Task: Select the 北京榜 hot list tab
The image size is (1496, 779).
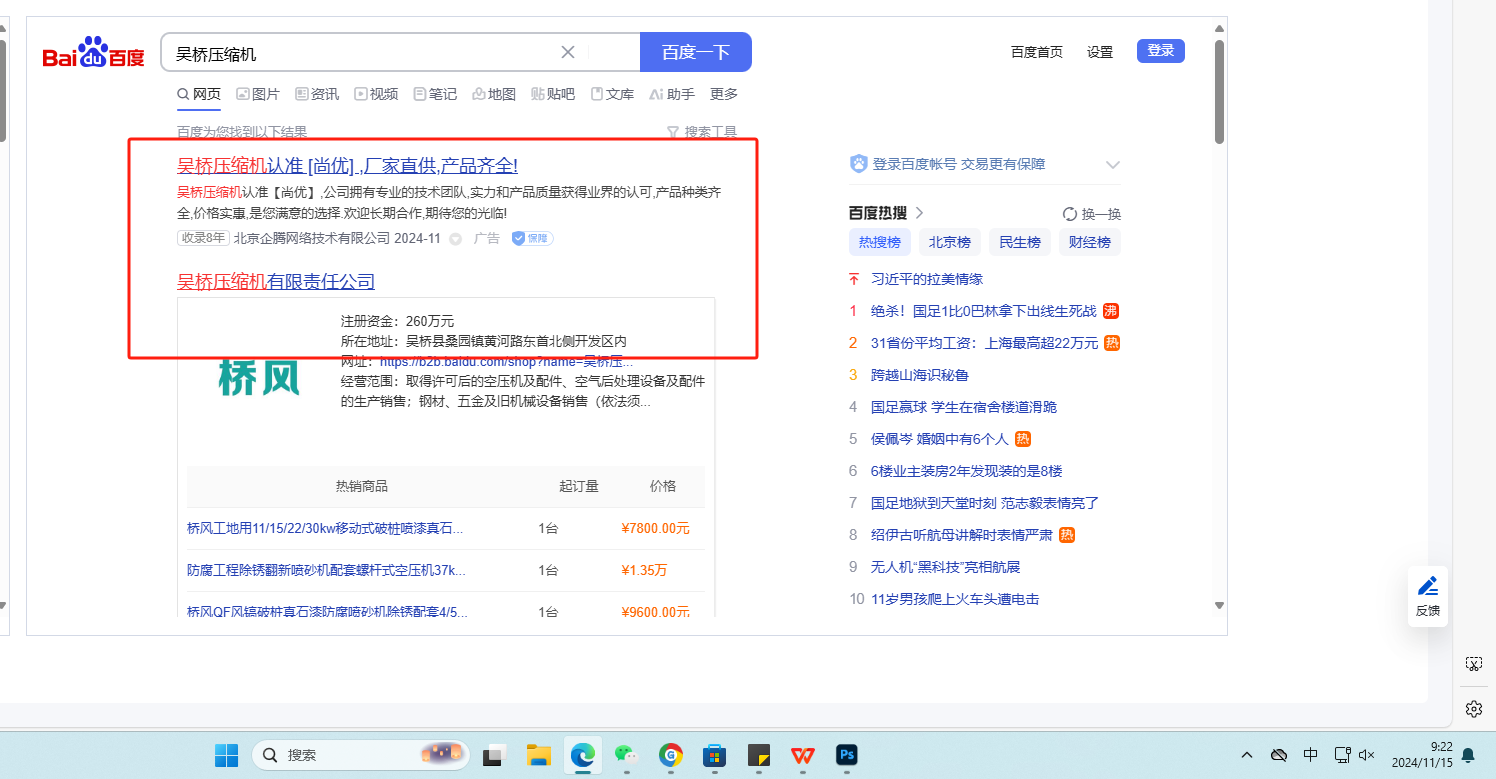Action: click(949, 242)
